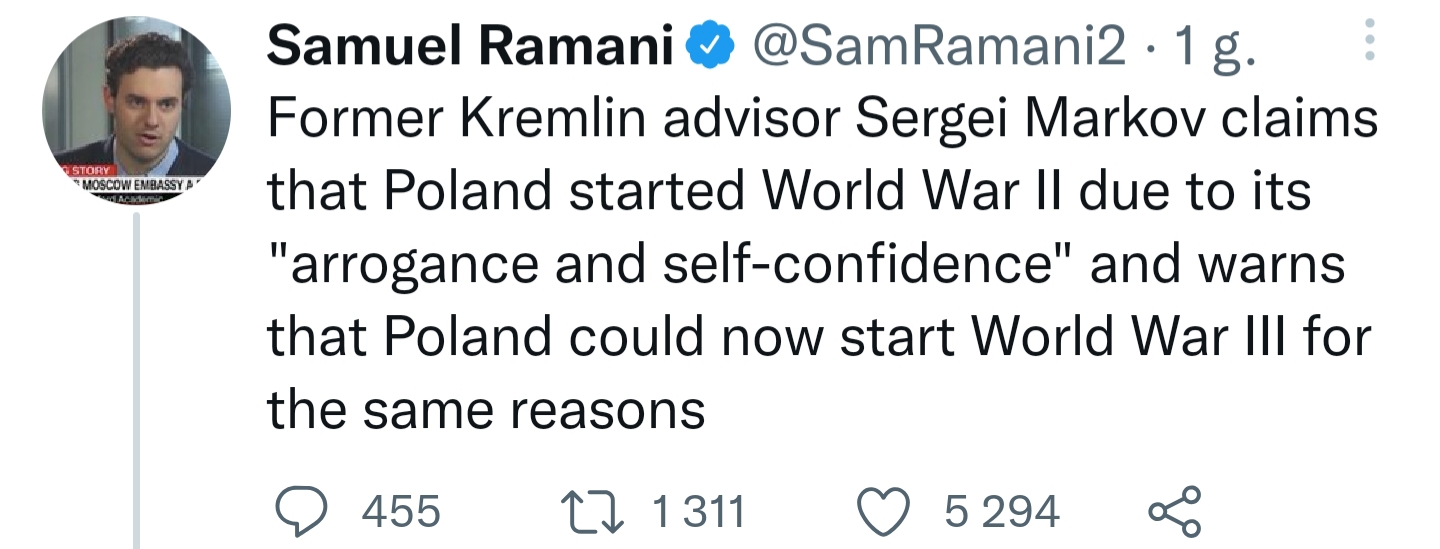
Task: Click the last line "the same reasons"
Action: 486,410
